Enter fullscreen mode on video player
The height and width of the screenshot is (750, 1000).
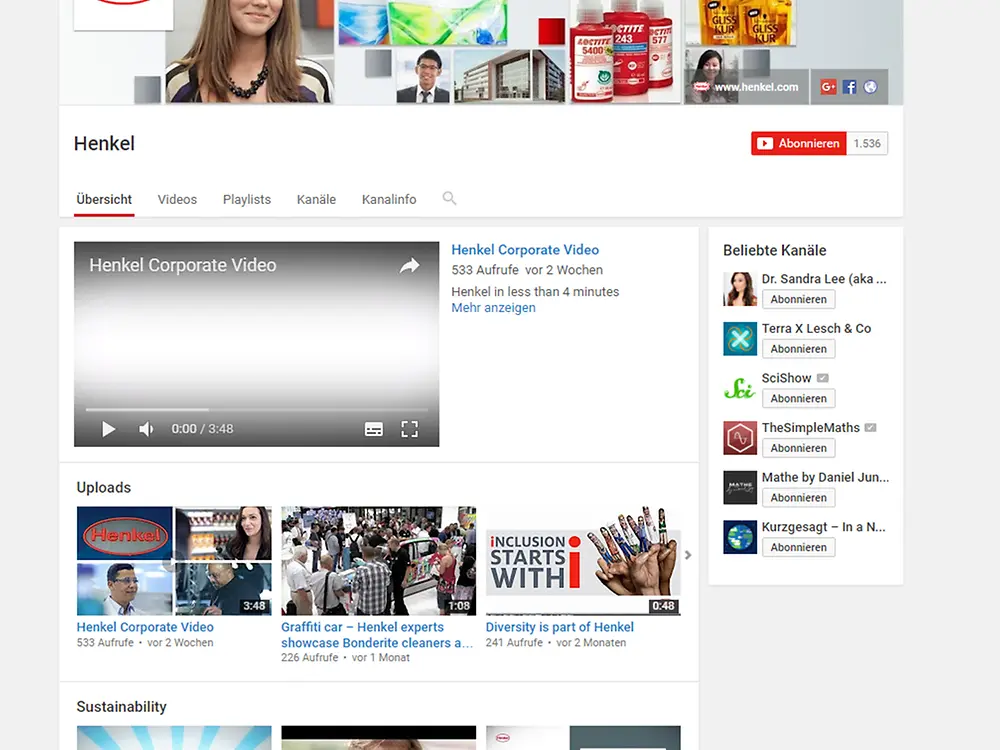pyautogui.click(x=409, y=429)
